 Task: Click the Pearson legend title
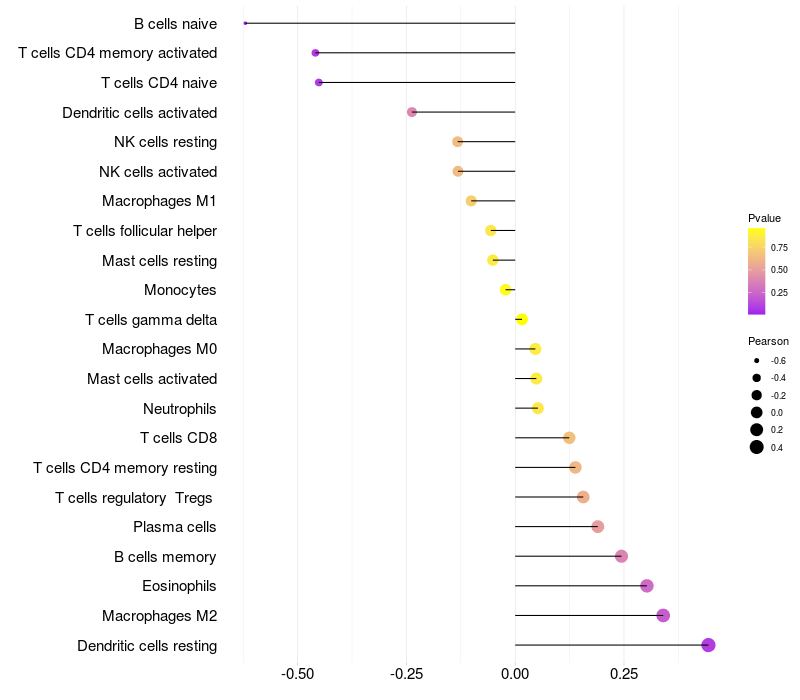pos(768,341)
